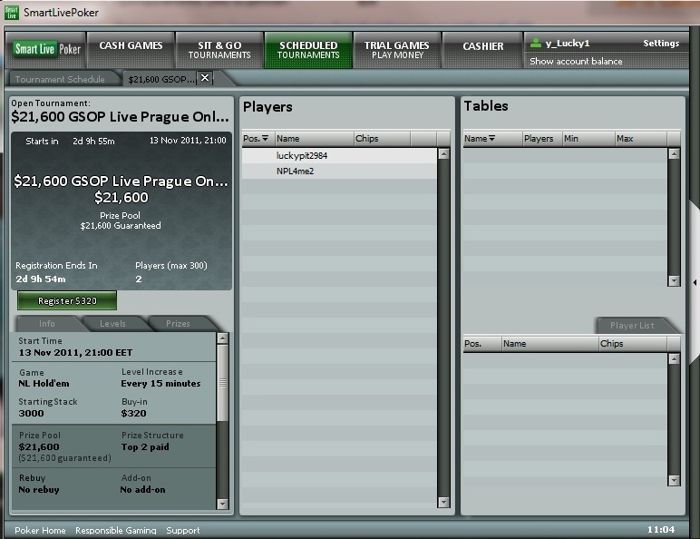Sort Tables list by Name column

(492, 138)
